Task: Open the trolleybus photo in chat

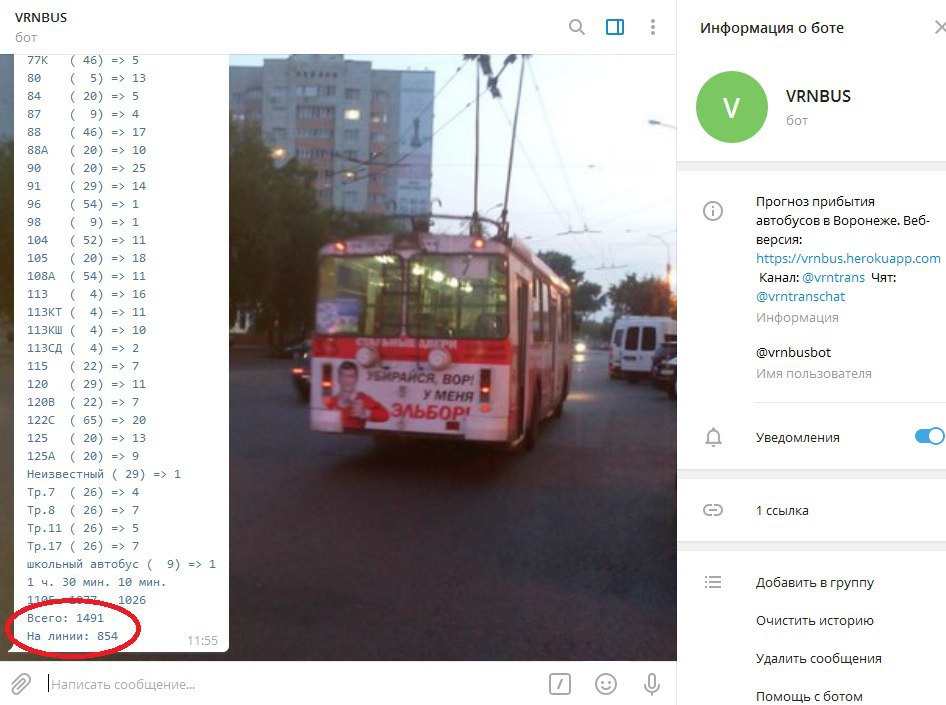Action: click(452, 358)
